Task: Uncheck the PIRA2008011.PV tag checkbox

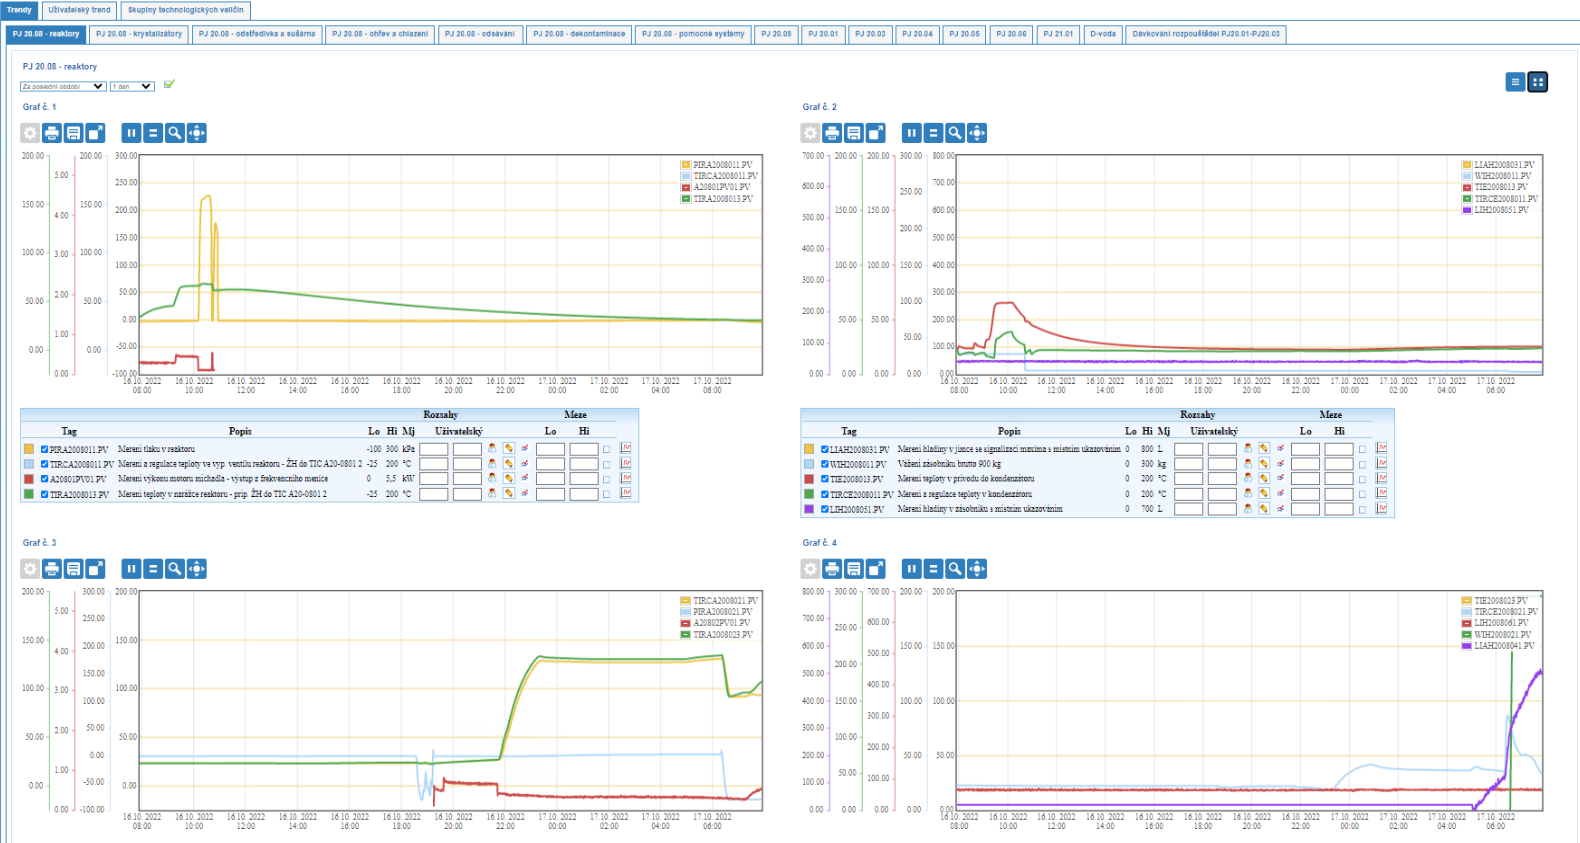Action: tap(45, 449)
